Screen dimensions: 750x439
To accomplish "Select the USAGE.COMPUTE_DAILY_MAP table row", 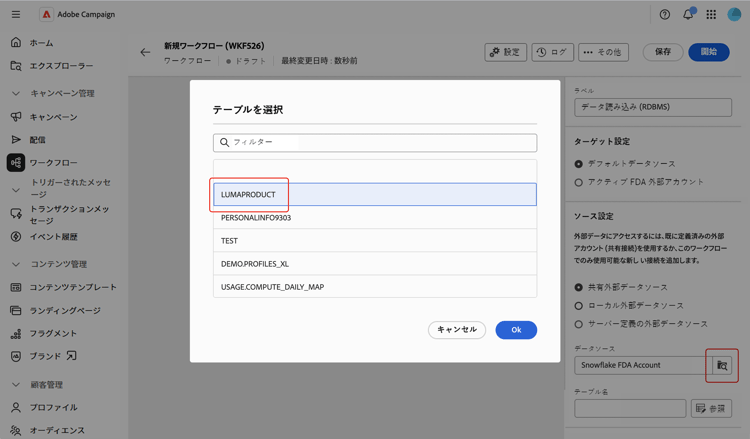I will 375,286.
